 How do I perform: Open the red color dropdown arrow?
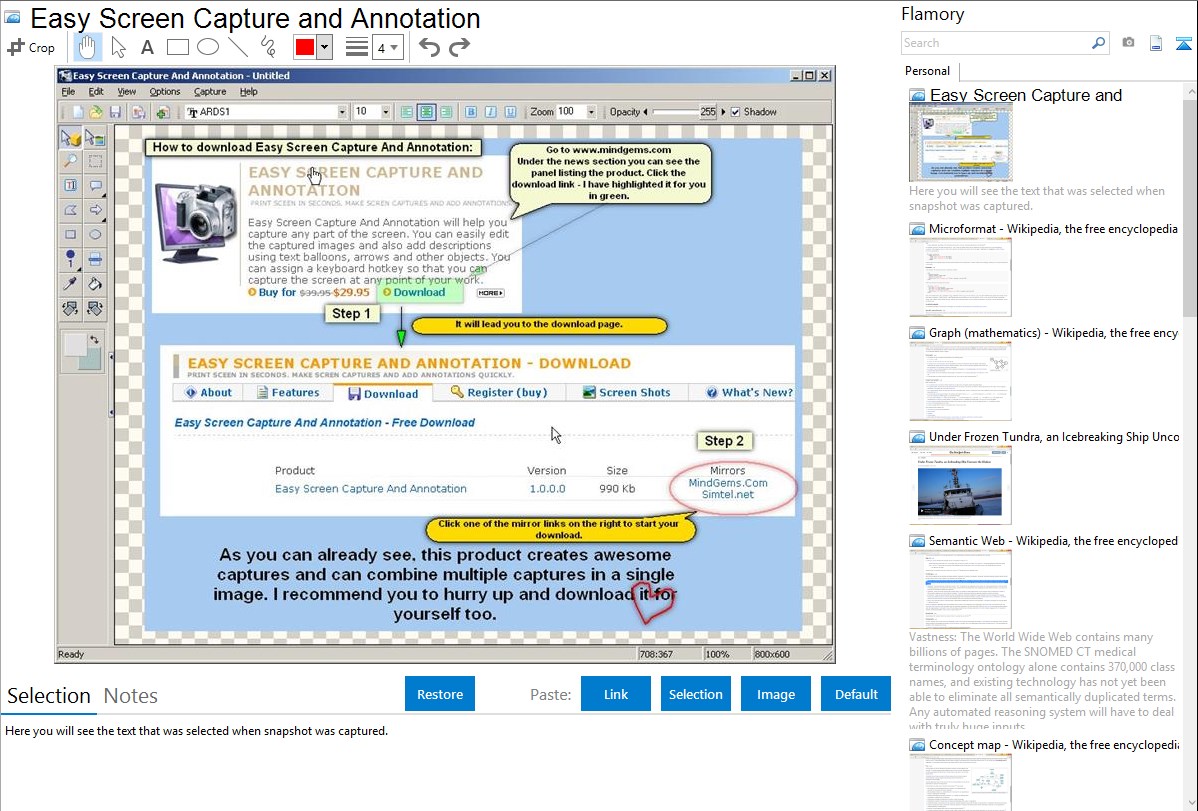click(x=325, y=47)
